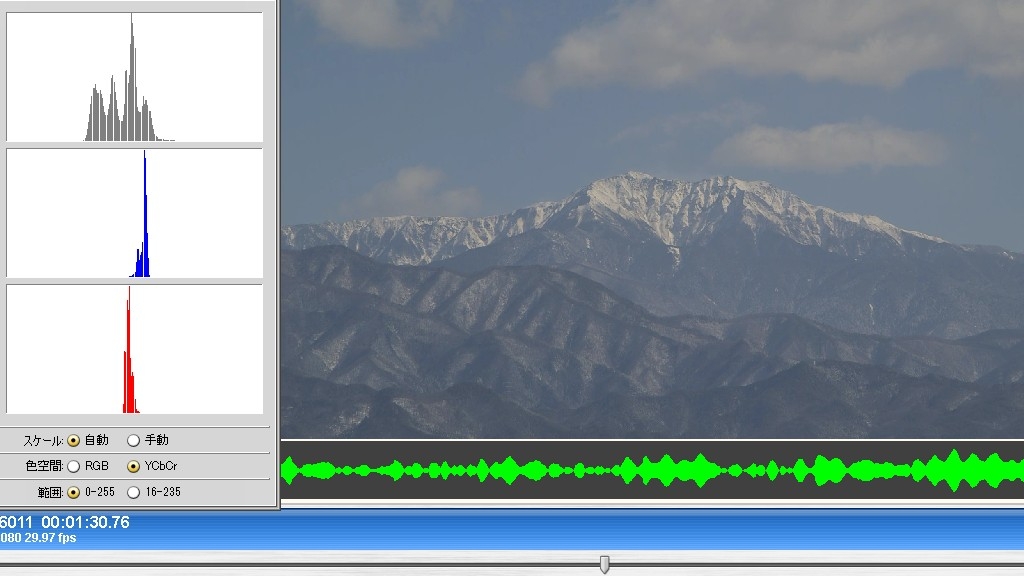Switch scale to 手動 (manual)
Viewport: 1024px width, 576px height.
click(134, 440)
